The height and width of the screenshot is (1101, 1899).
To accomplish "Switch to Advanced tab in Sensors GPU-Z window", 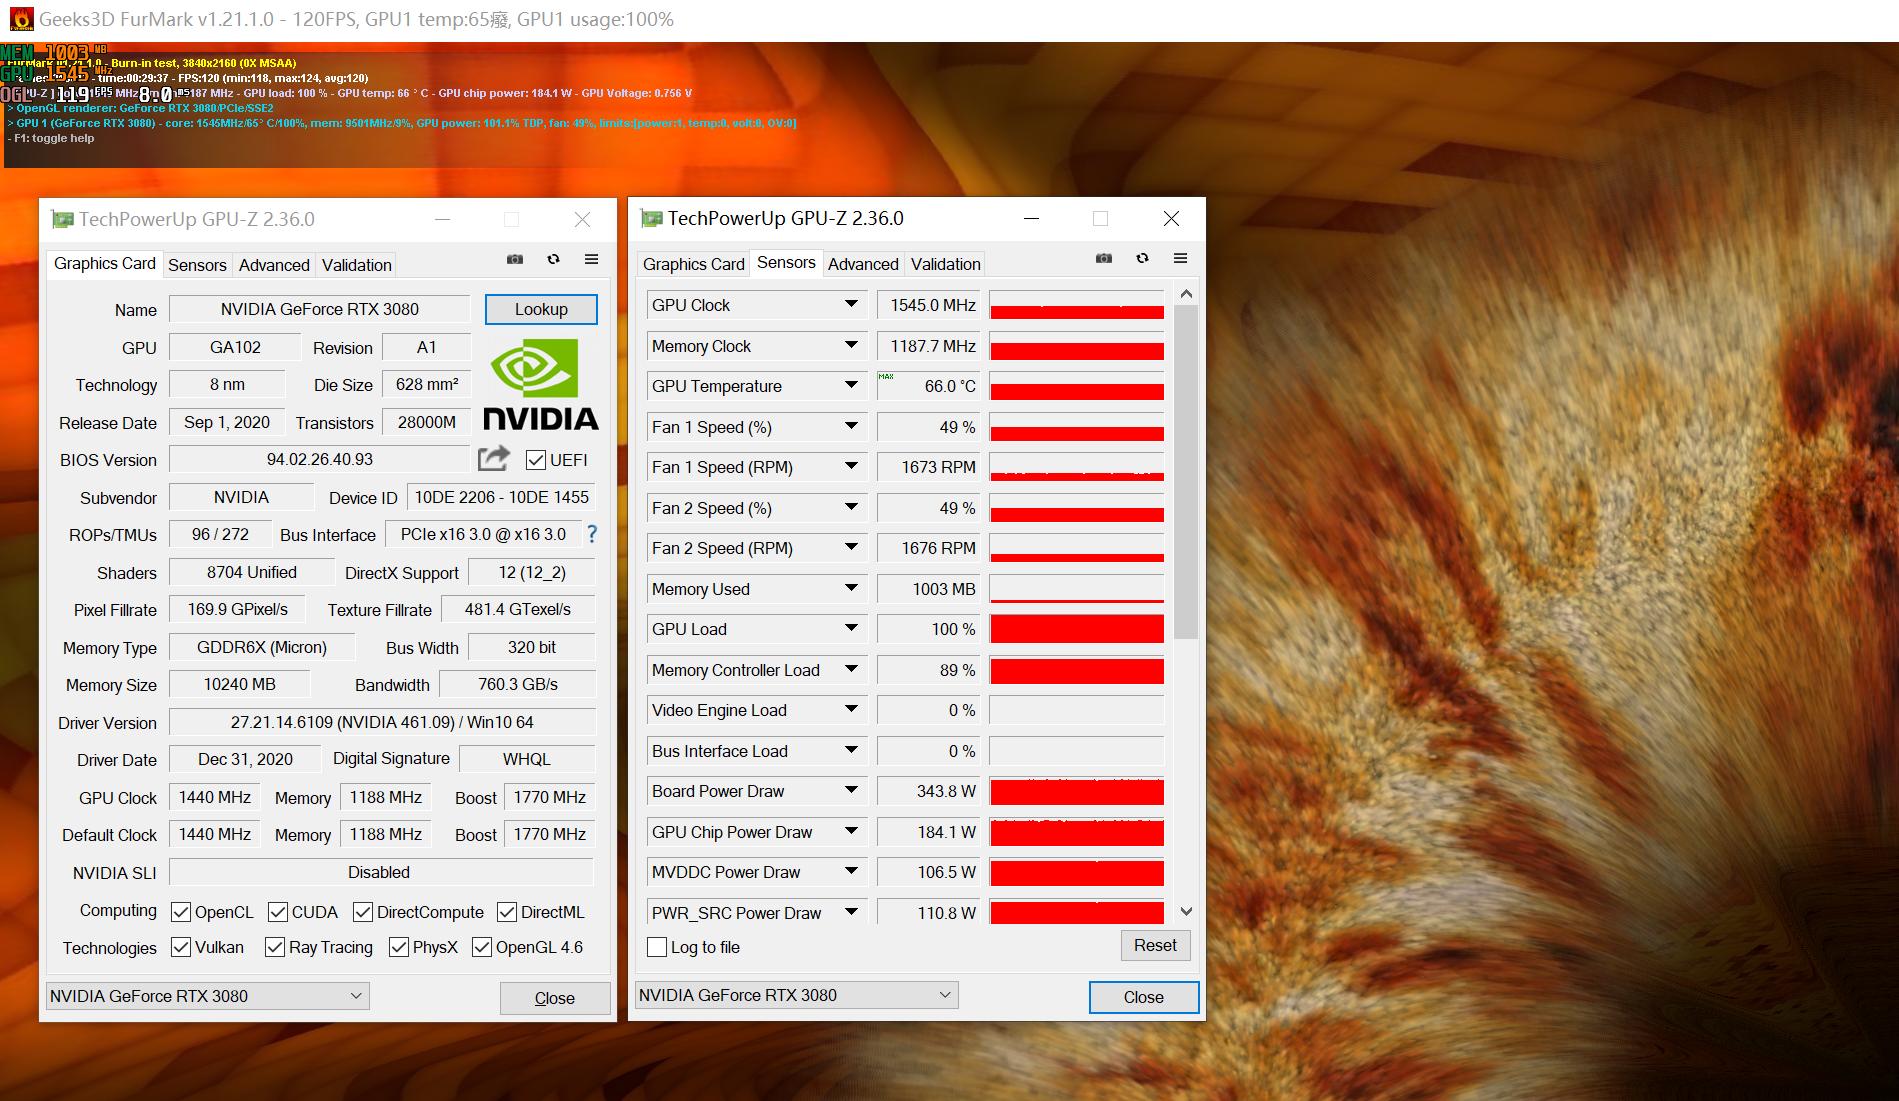I will [x=863, y=264].
